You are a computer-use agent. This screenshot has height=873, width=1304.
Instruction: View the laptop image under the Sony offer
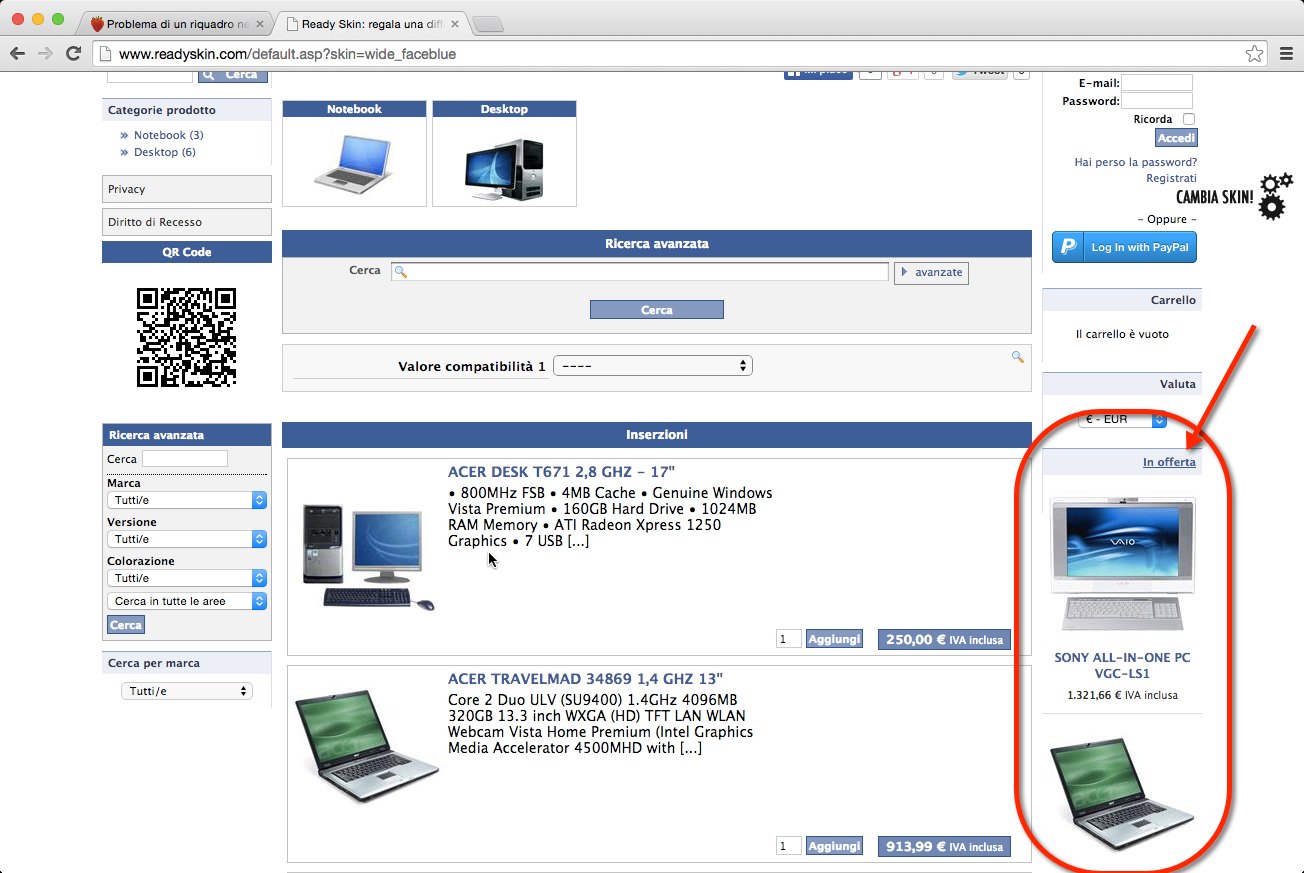tap(1122, 794)
